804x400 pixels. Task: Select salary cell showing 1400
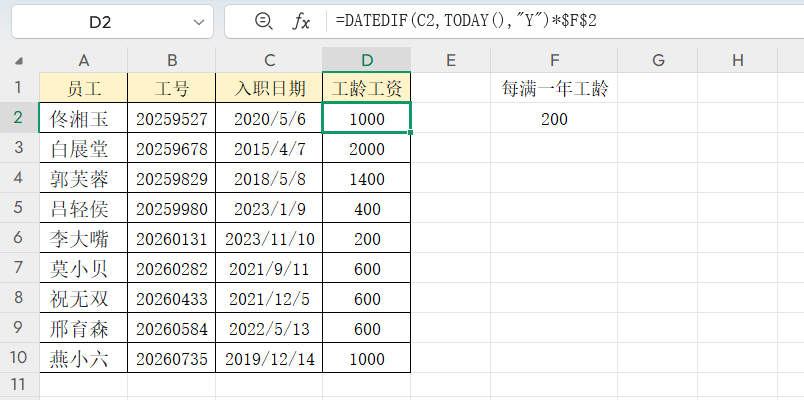pos(366,179)
